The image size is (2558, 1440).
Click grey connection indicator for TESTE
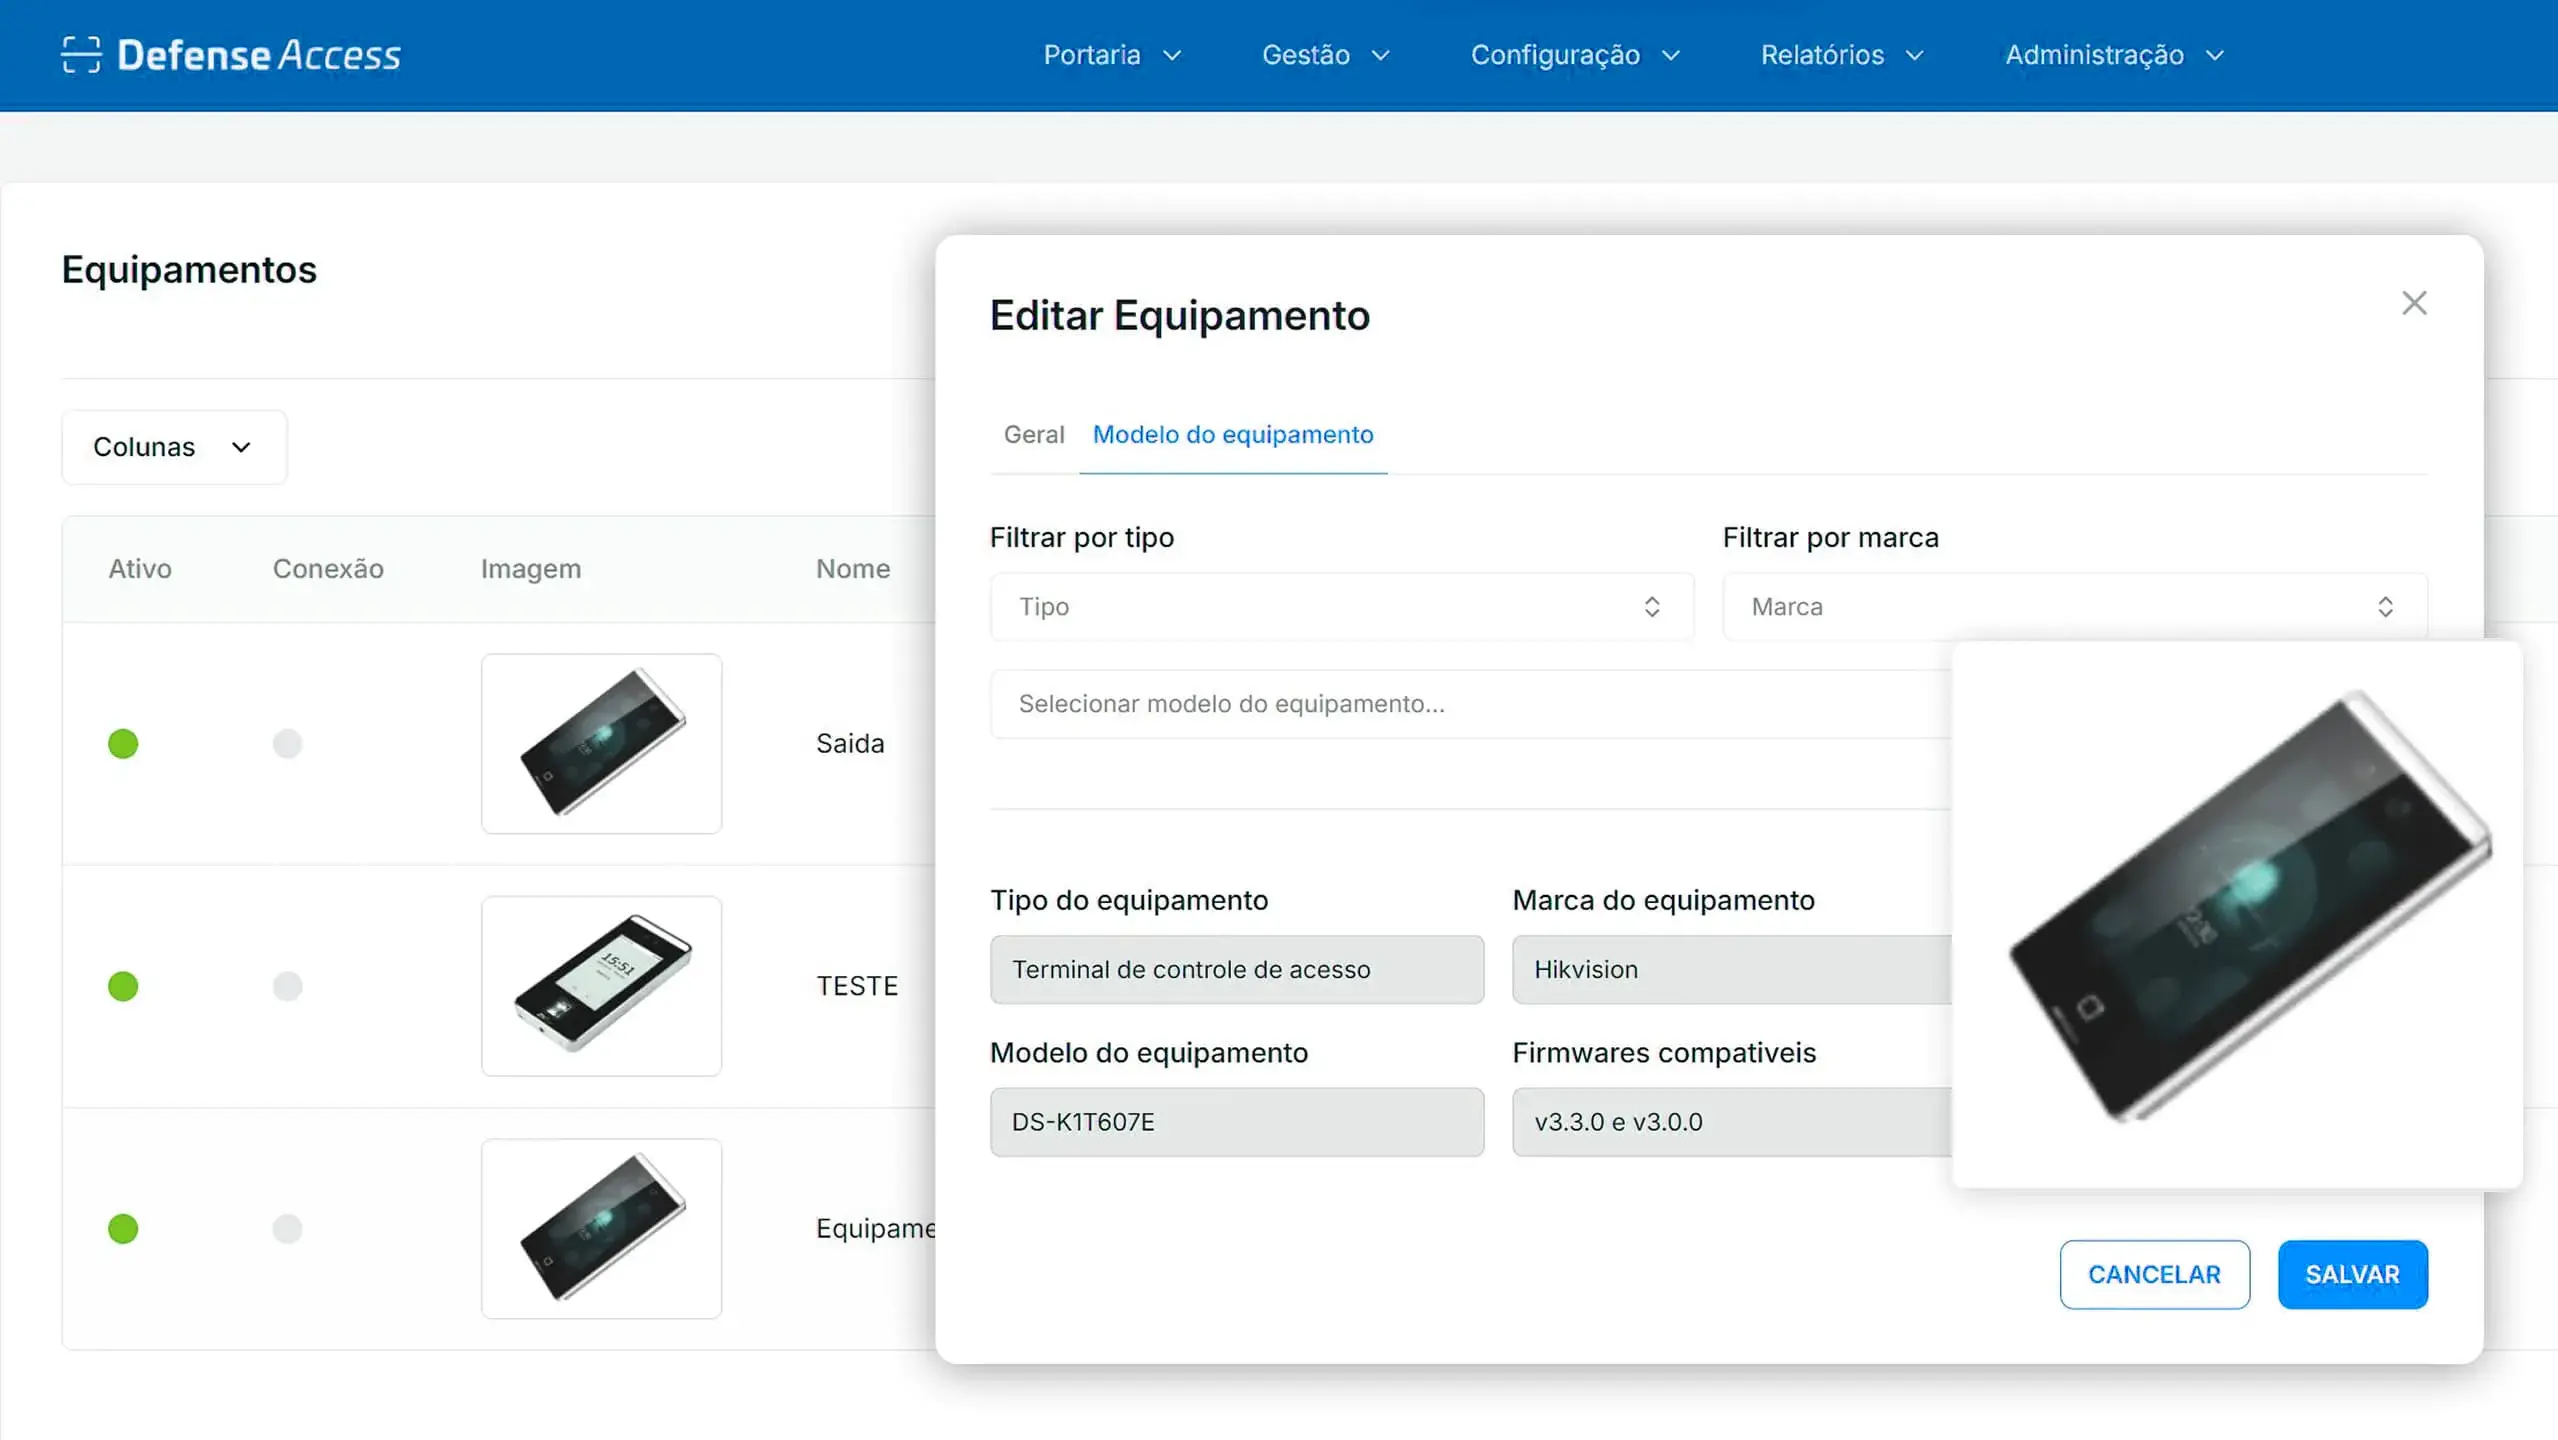point(287,986)
